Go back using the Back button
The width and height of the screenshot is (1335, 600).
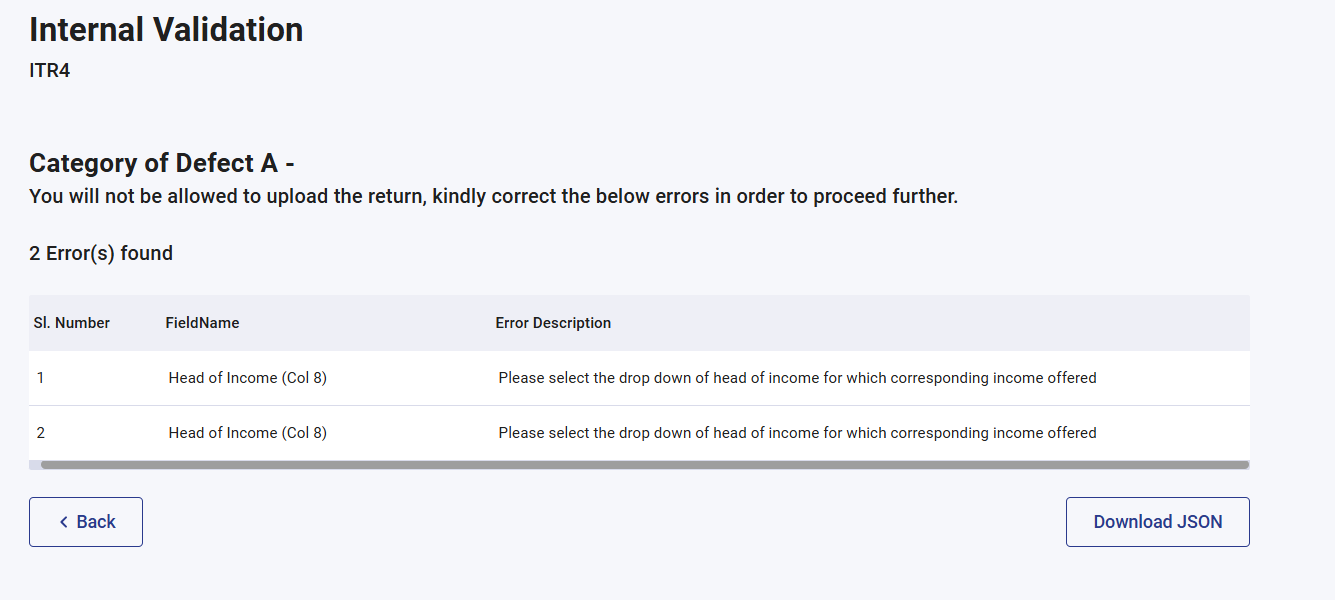click(86, 522)
